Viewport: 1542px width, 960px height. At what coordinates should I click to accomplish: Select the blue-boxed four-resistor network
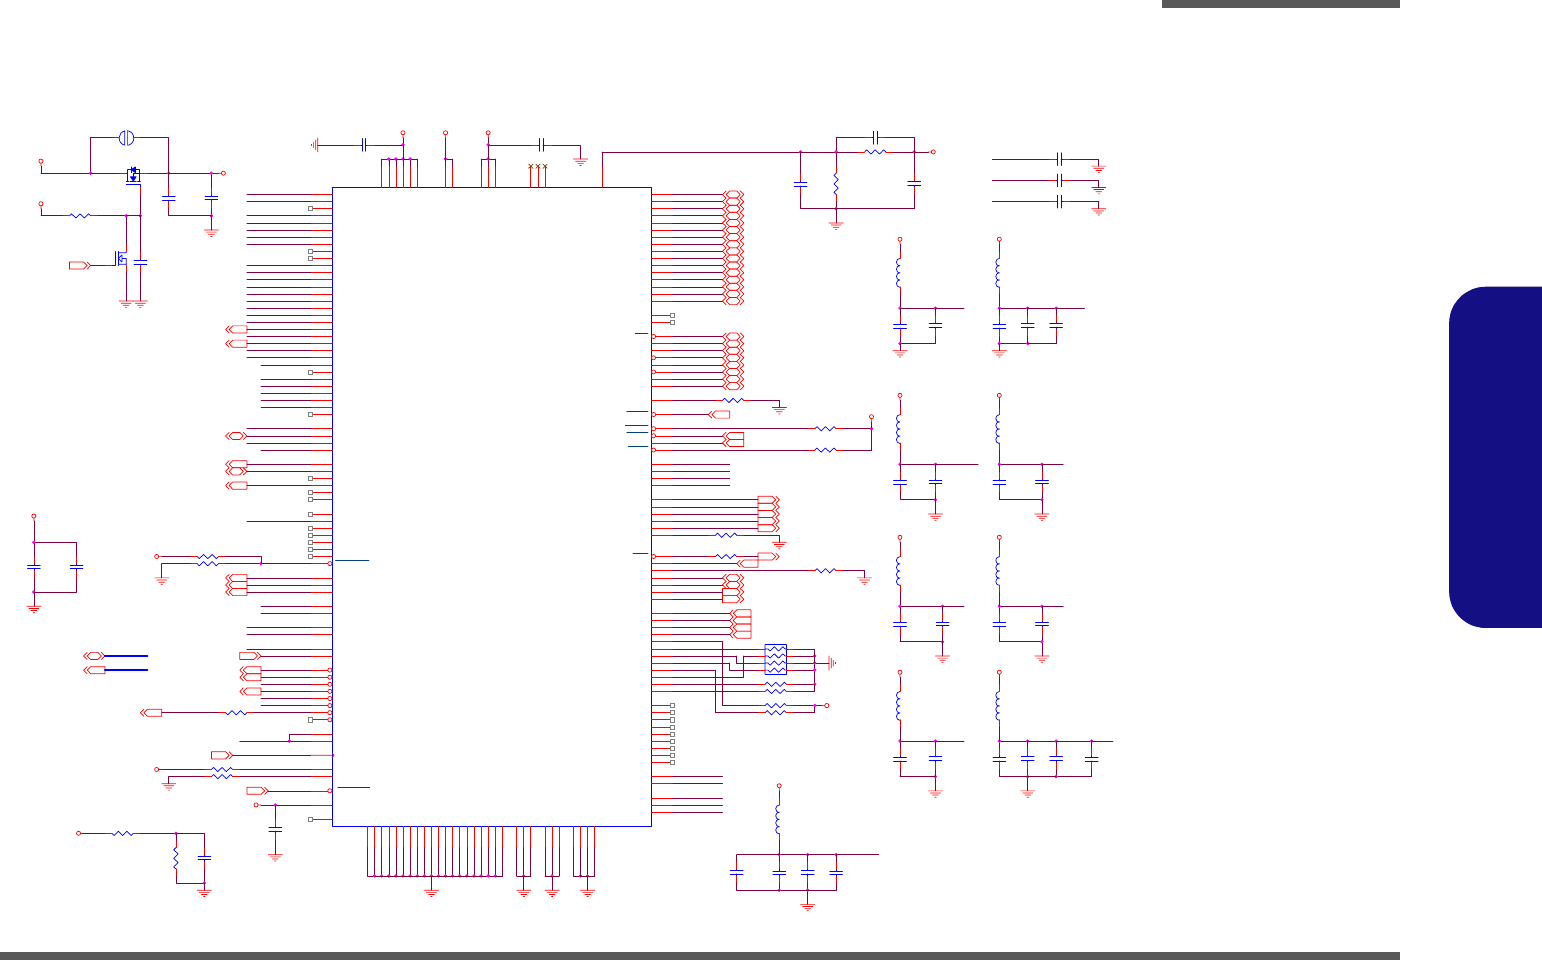tap(776, 659)
